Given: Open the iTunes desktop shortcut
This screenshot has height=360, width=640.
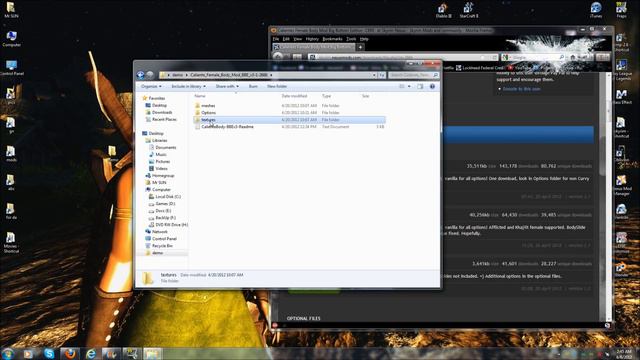Looking at the screenshot, I should point(596,10).
